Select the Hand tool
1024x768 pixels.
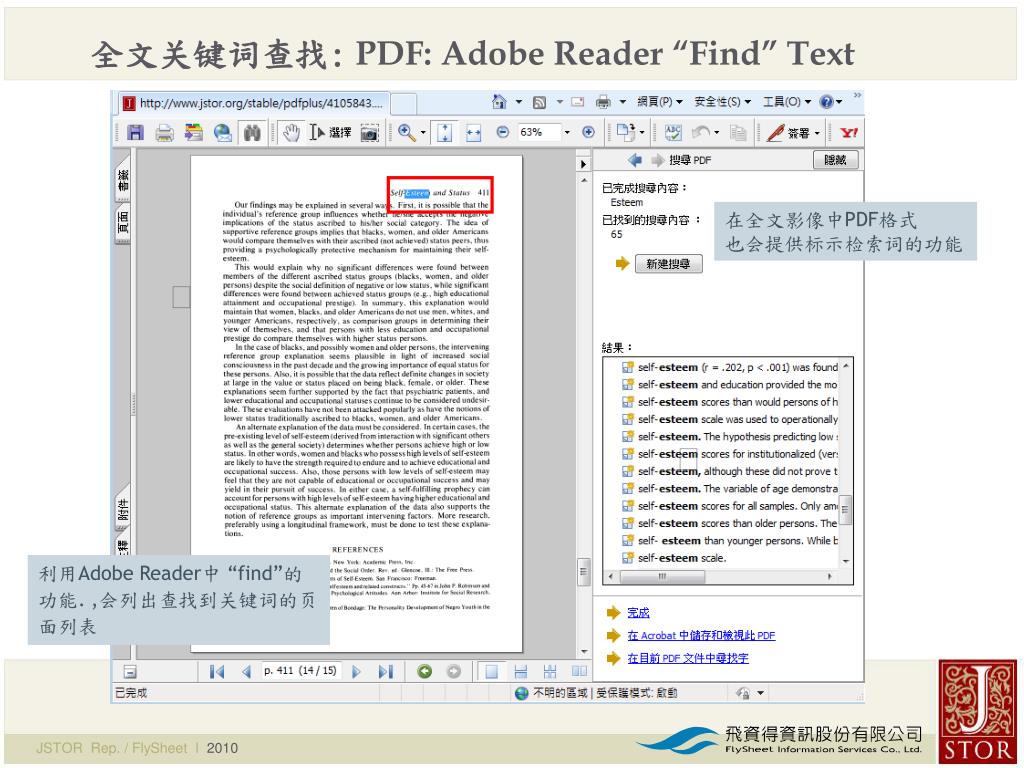click(x=291, y=133)
